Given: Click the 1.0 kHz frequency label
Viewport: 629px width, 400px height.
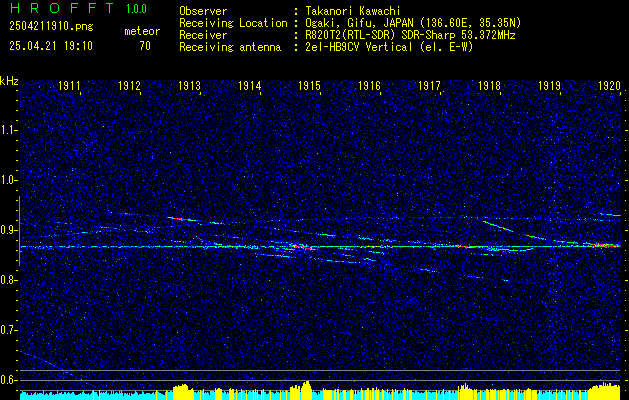Looking at the screenshot, I should 7,180.
